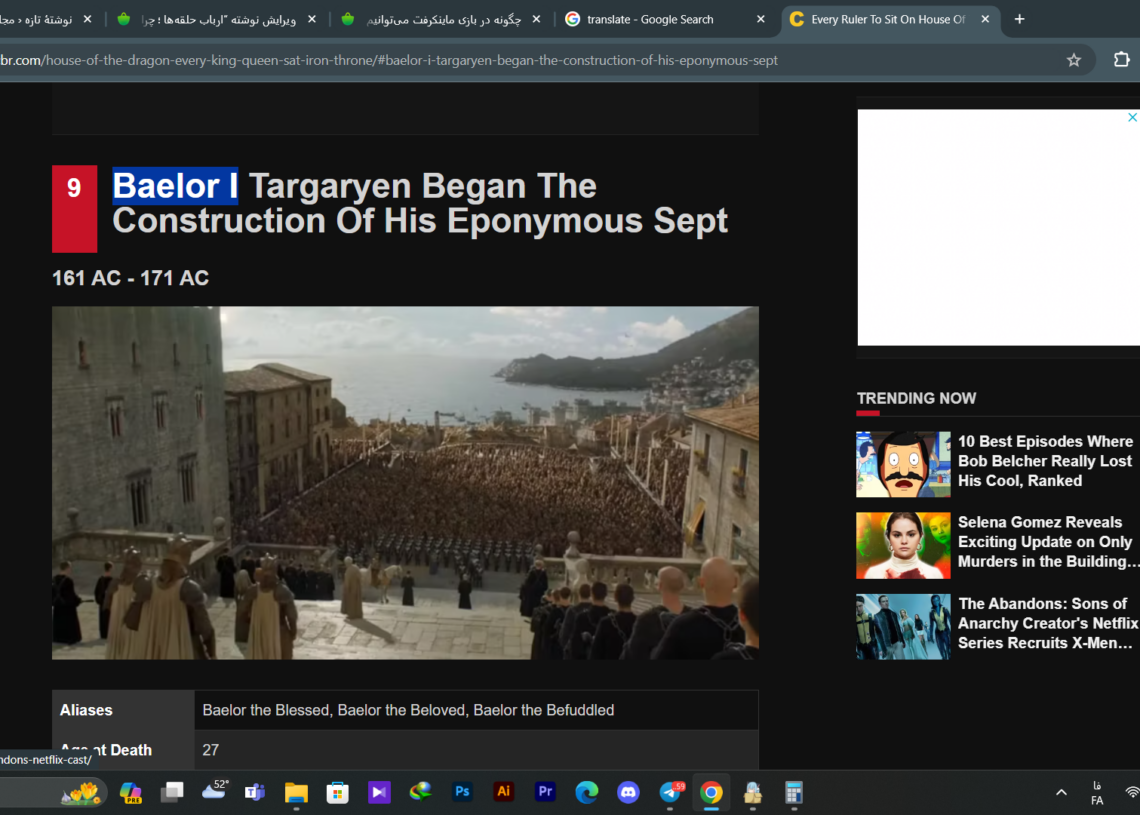The height and width of the screenshot is (815, 1140).
Task: Launch Adobe Premiere Pro from the taskbar
Action: (545, 791)
